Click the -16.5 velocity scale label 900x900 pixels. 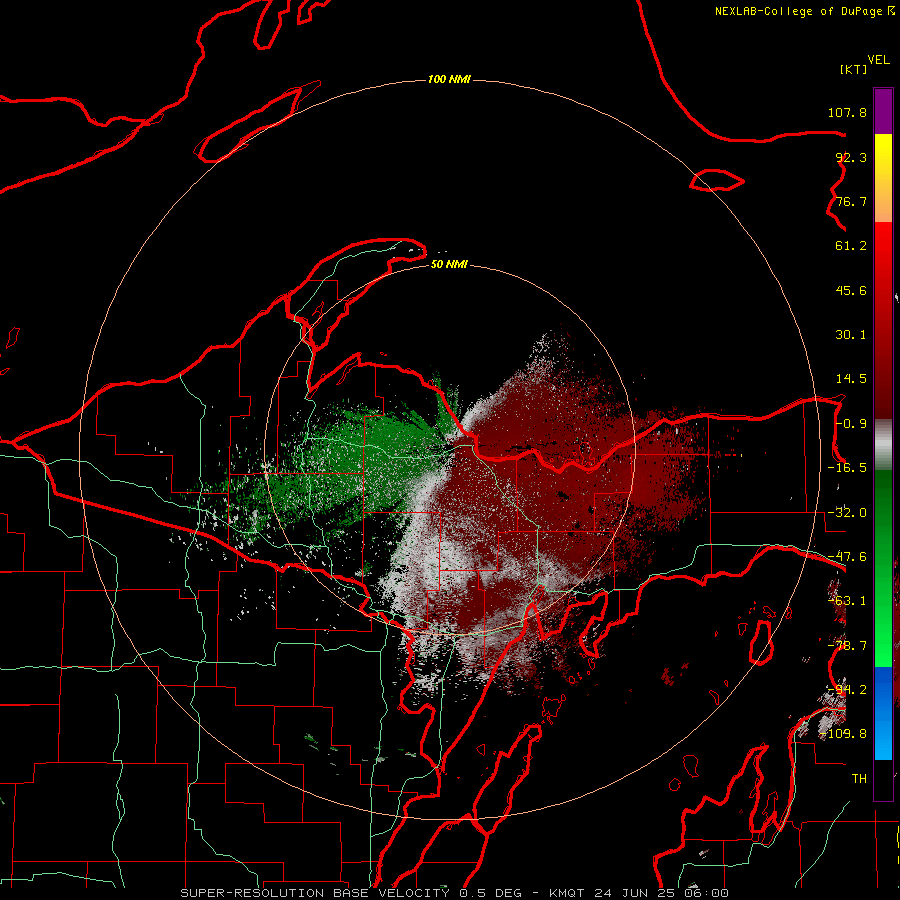(x=847, y=468)
